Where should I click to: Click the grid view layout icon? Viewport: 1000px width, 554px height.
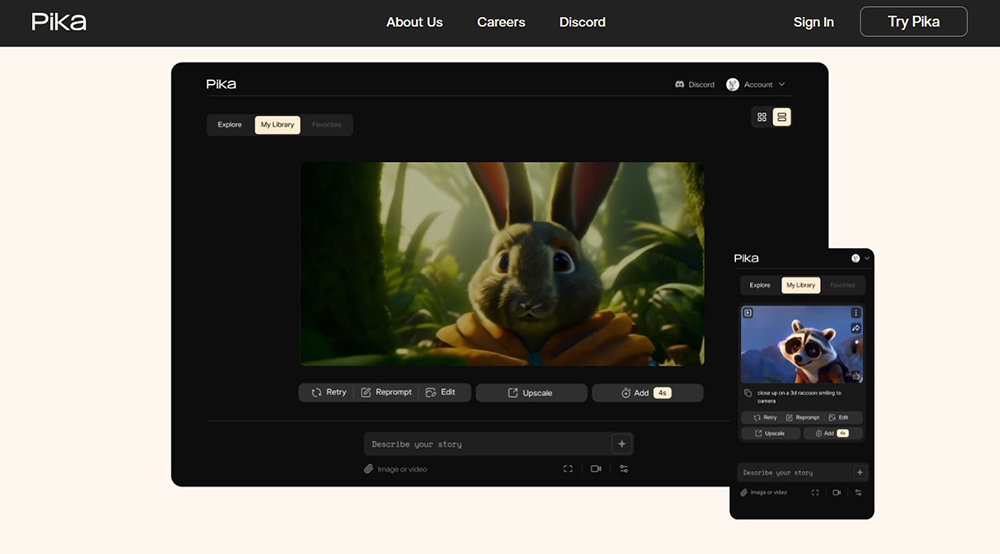coord(762,117)
